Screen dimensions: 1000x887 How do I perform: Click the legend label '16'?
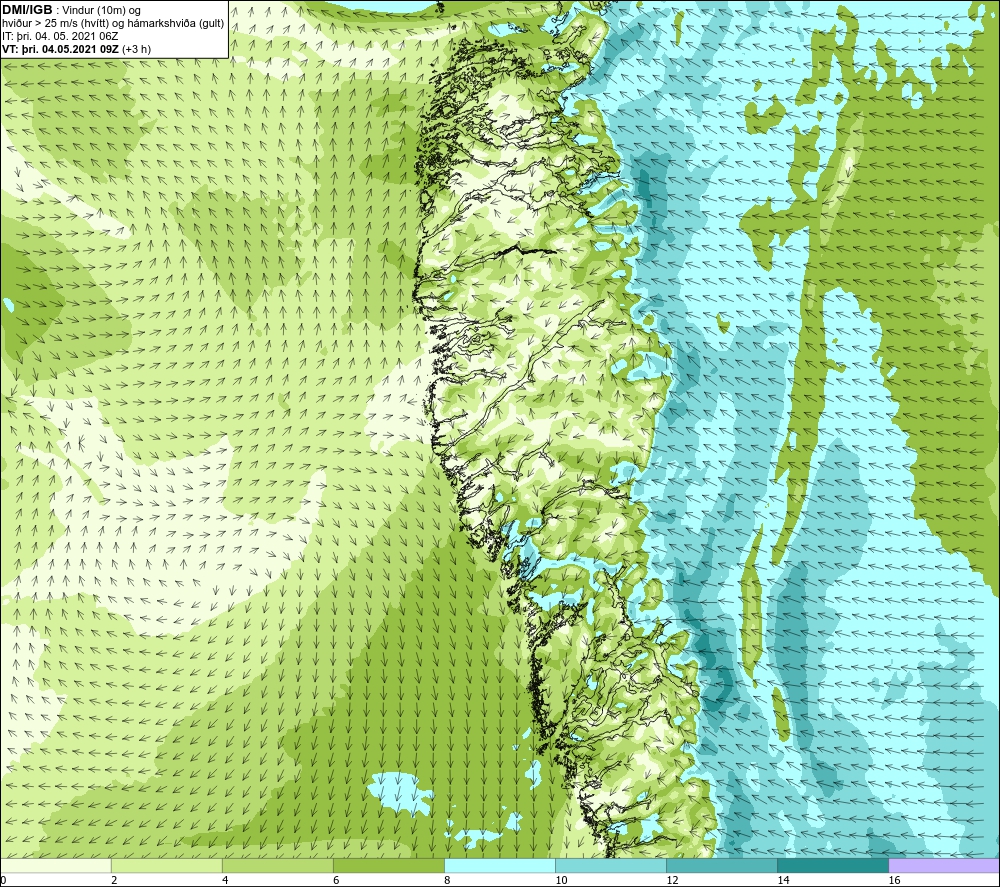pyautogui.click(x=893, y=880)
